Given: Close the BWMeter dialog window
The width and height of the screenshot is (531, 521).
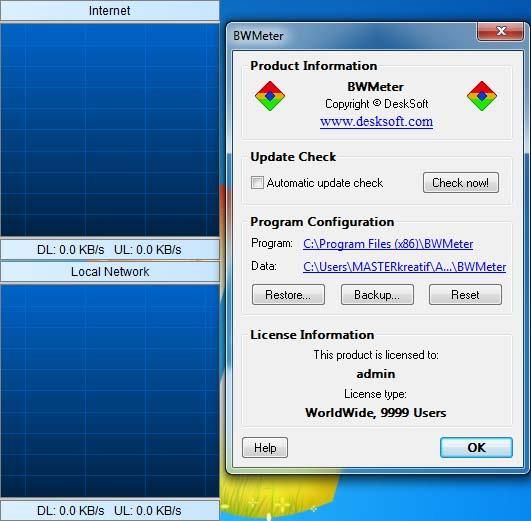Looking at the screenshot, I should [x=501, y=31].
